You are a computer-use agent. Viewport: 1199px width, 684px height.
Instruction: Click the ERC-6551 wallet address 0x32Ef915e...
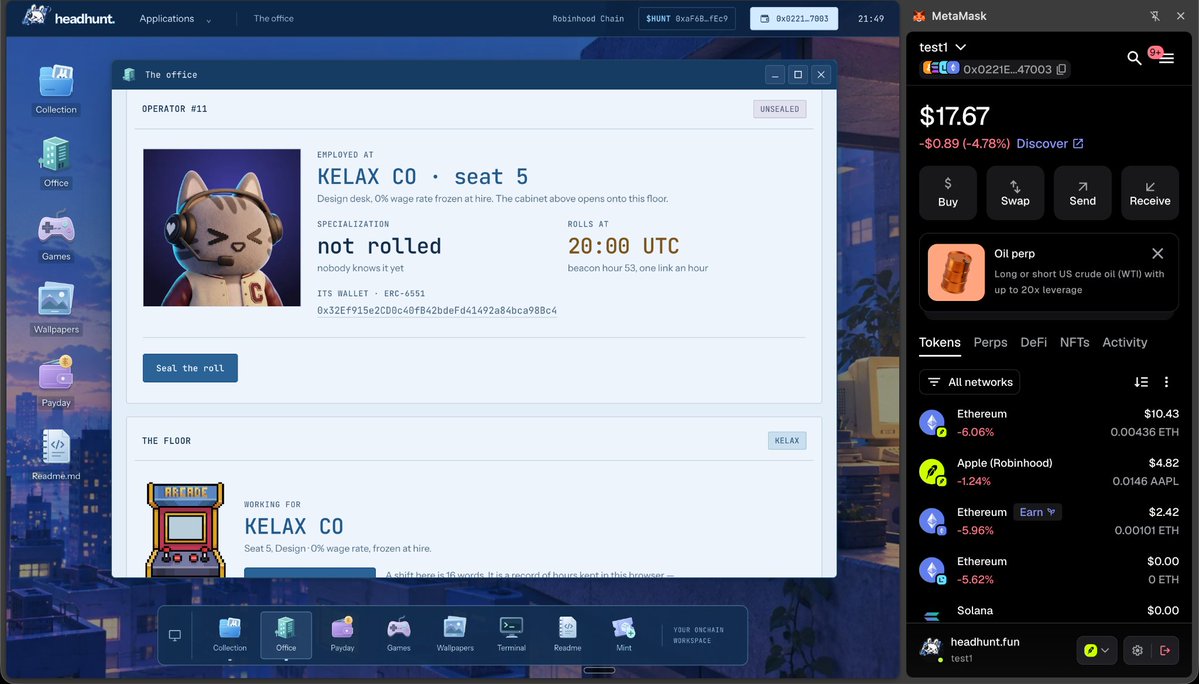437,310
